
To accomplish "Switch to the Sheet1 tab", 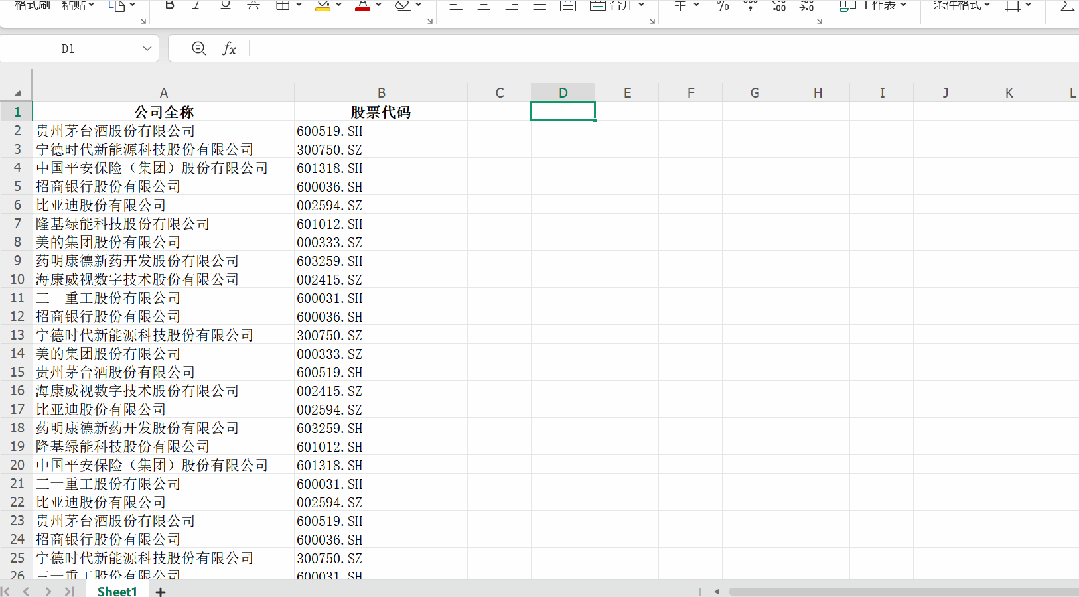I will [117, 591].
